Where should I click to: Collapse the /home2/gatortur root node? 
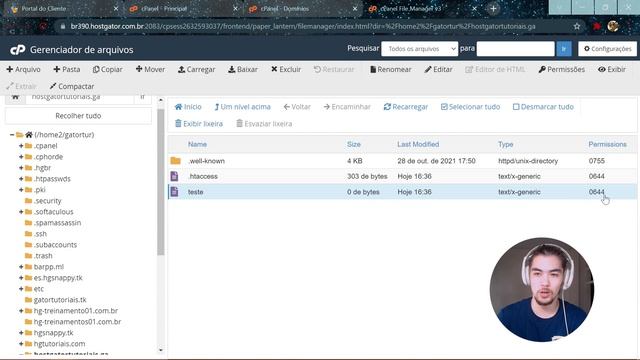point(12,135)
